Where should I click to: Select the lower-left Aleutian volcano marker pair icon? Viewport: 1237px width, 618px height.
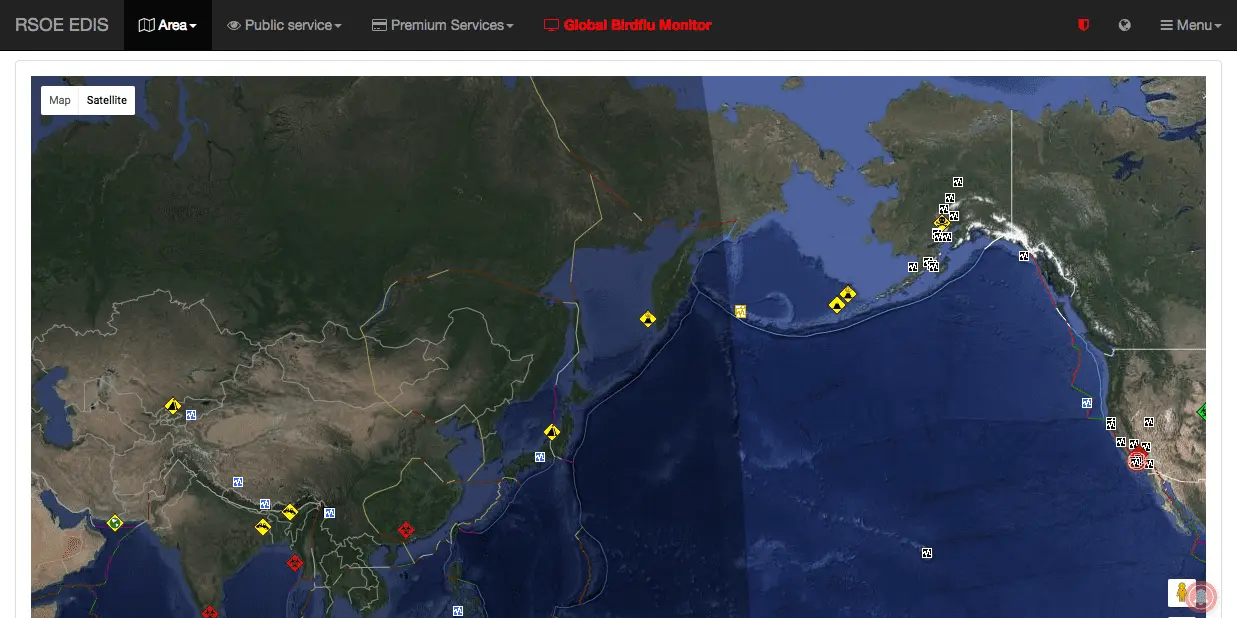coord(837,304)
